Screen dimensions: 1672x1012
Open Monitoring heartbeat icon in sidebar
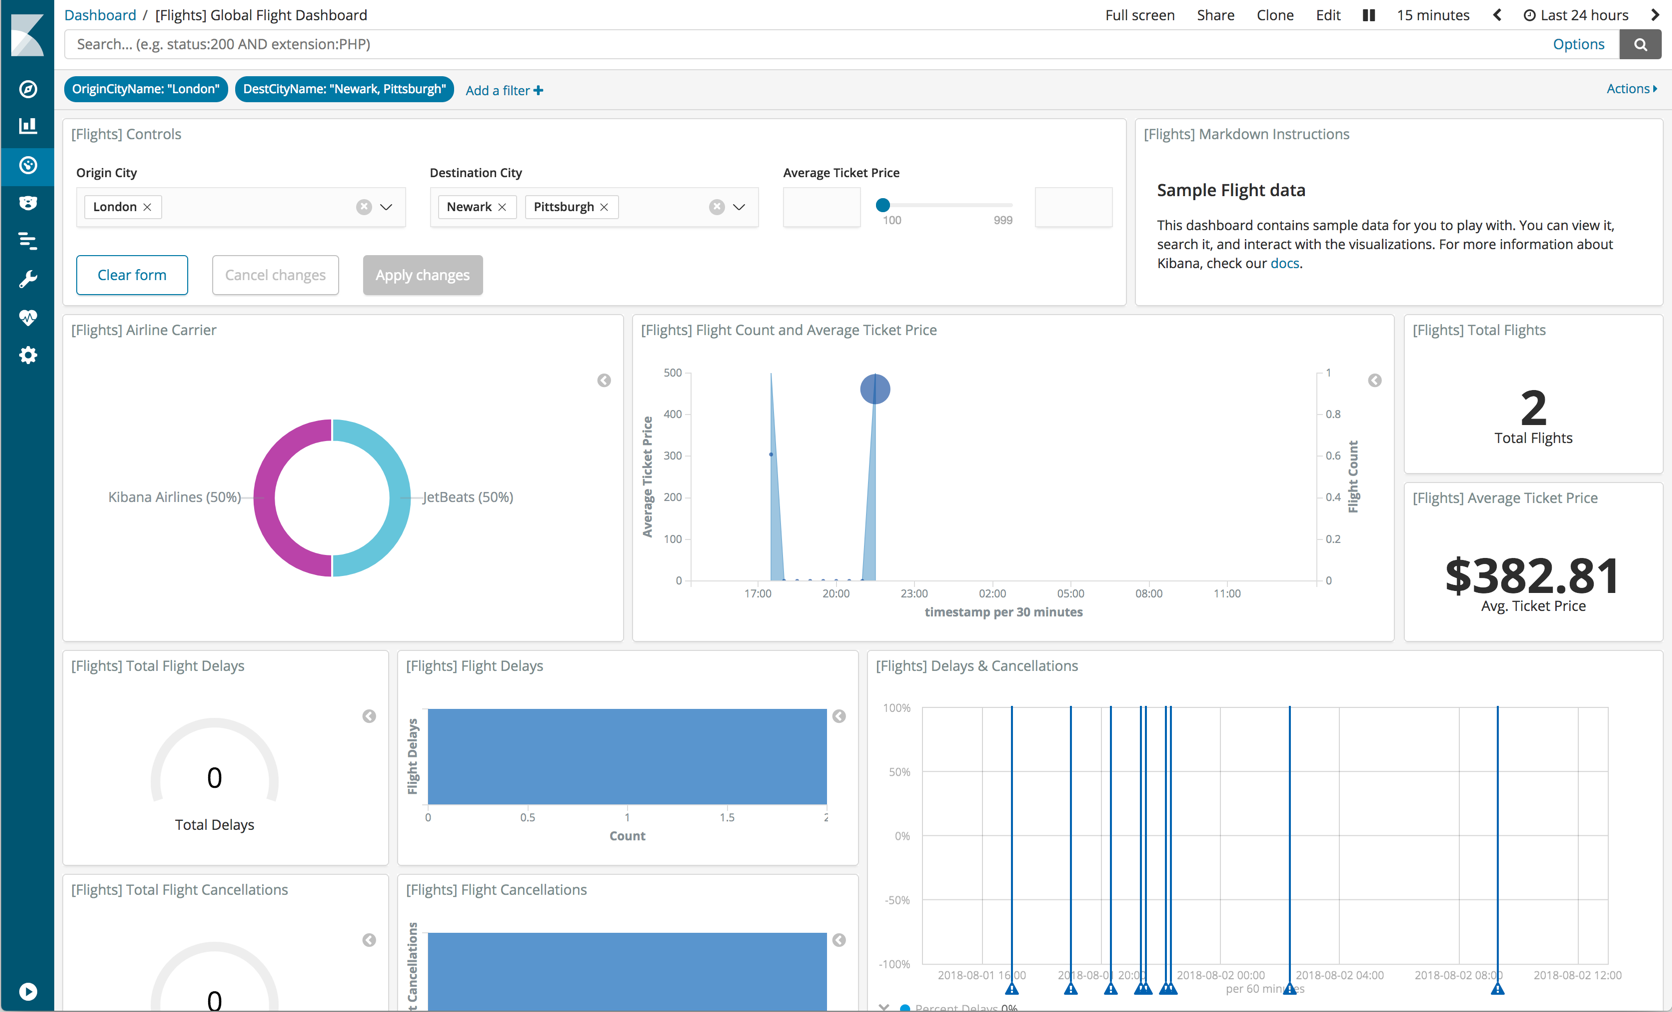(x=28, y=317)
